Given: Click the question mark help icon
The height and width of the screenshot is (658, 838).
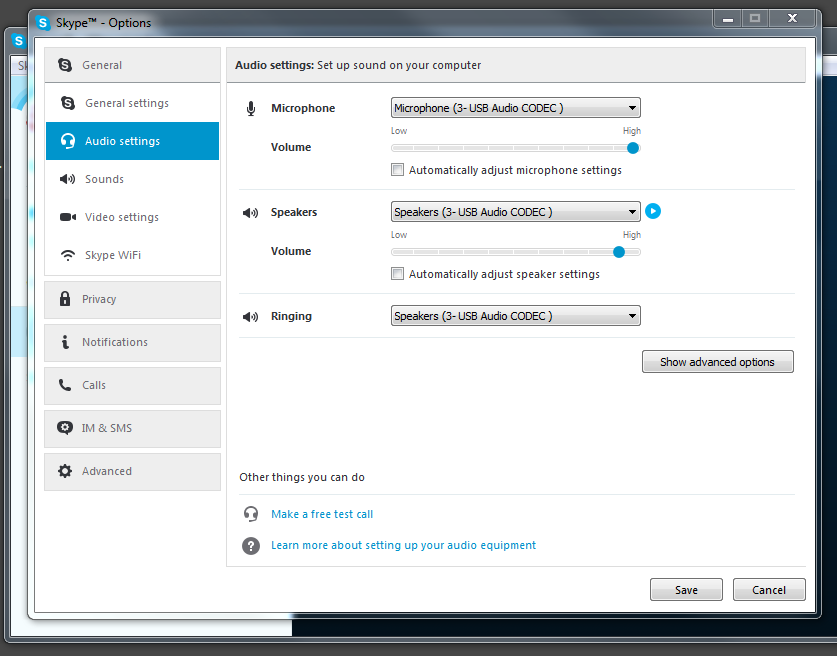Looking at the screenshot, I should pos(251,546).
